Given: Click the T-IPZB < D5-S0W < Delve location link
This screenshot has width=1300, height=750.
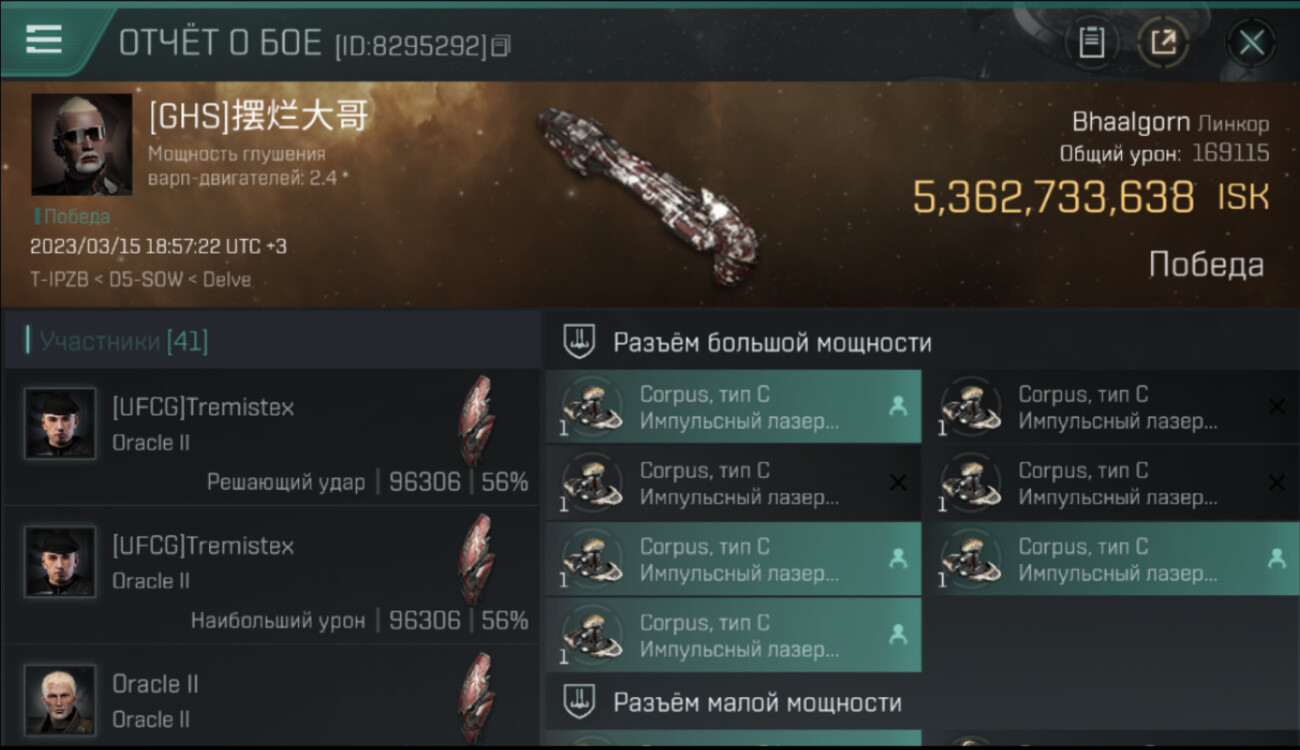Looking at the screenshot, I should 141,280.
